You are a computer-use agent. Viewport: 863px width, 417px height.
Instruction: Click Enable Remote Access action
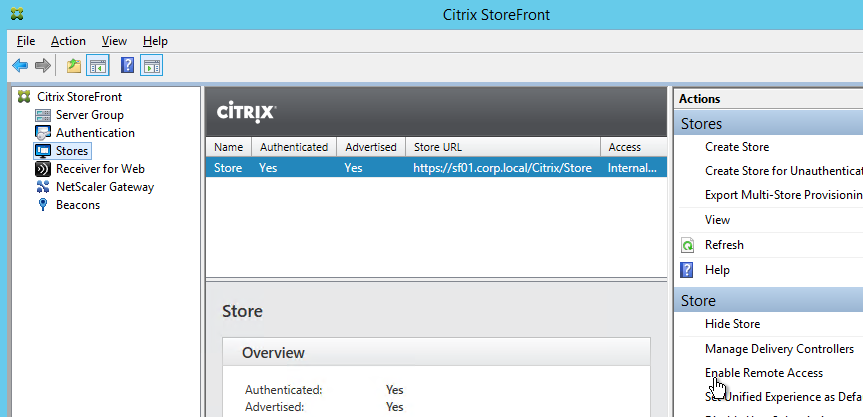pos(764,373)
